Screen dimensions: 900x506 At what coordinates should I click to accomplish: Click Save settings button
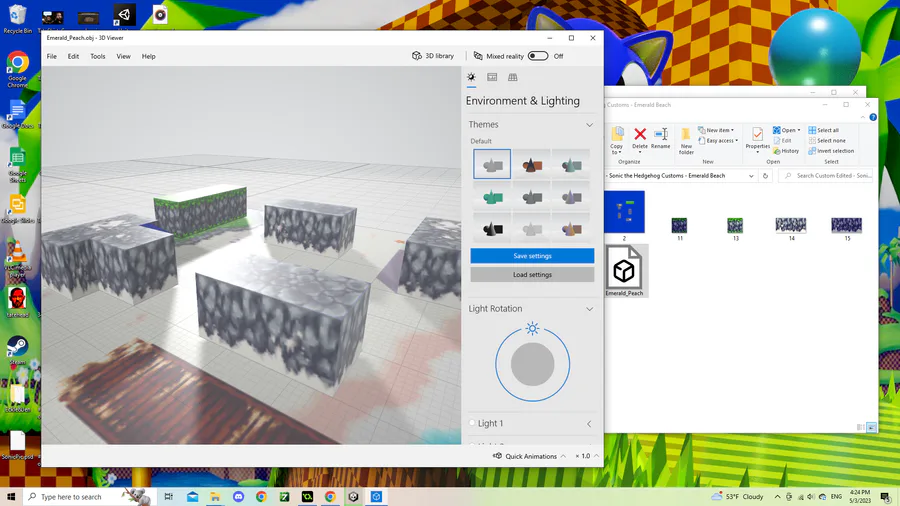pos(532,256)
